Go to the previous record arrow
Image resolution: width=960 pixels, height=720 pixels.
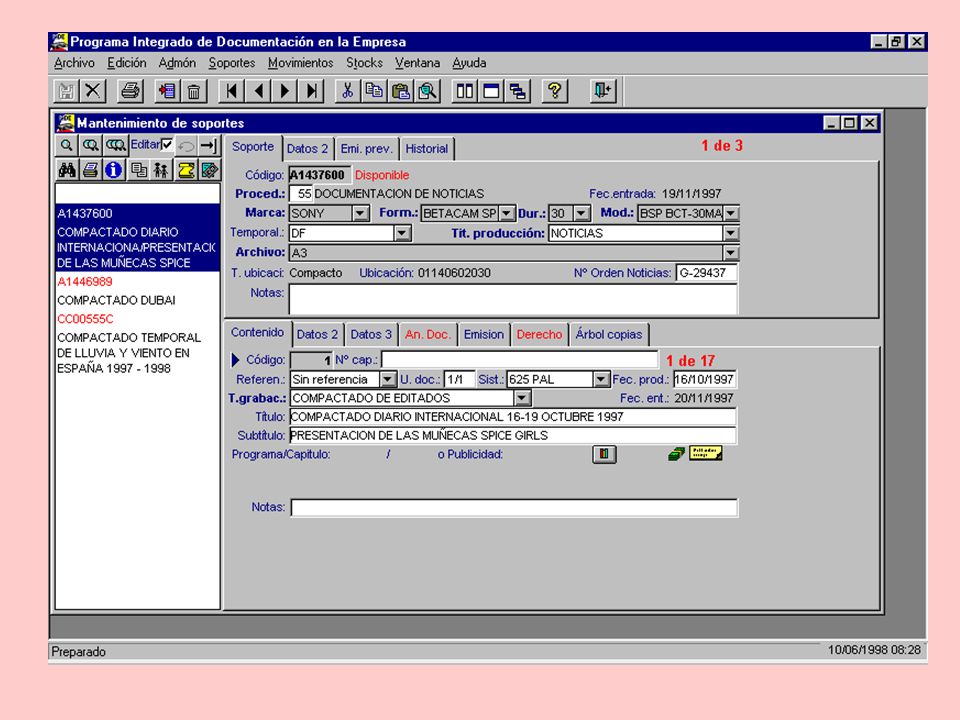coord(258,91)
